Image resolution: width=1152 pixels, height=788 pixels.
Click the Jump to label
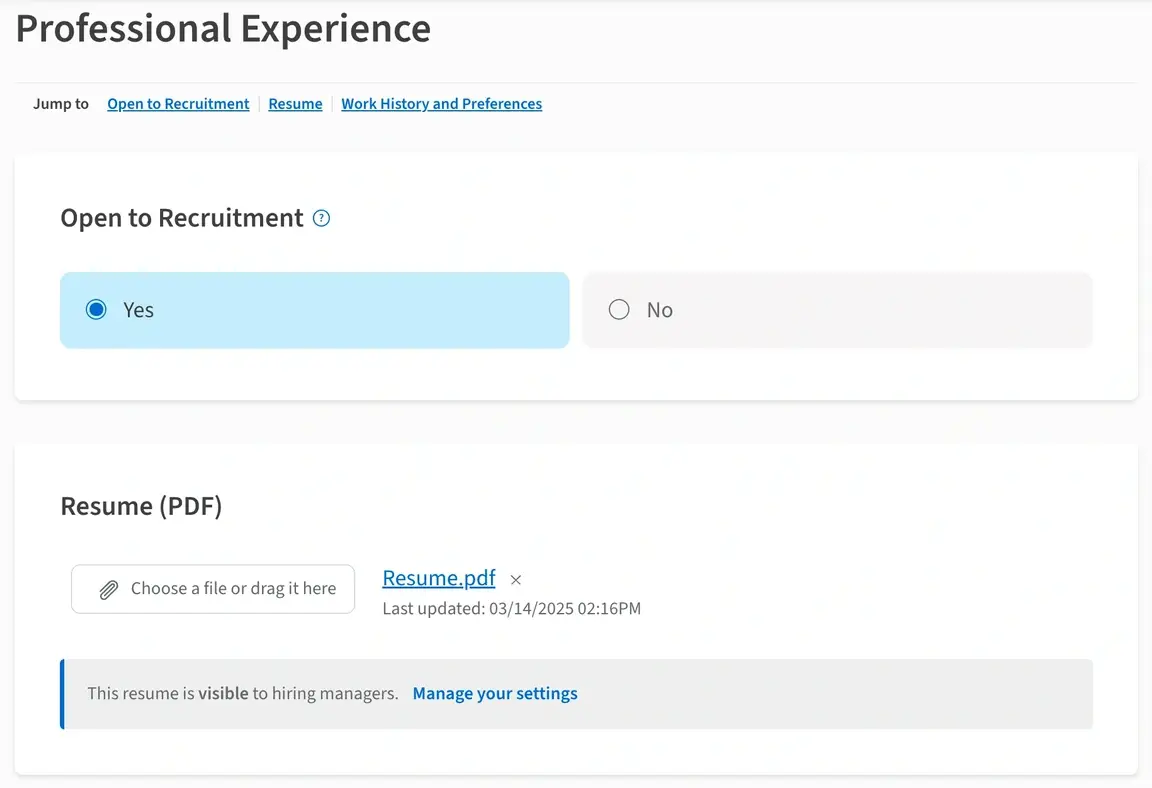61,104
